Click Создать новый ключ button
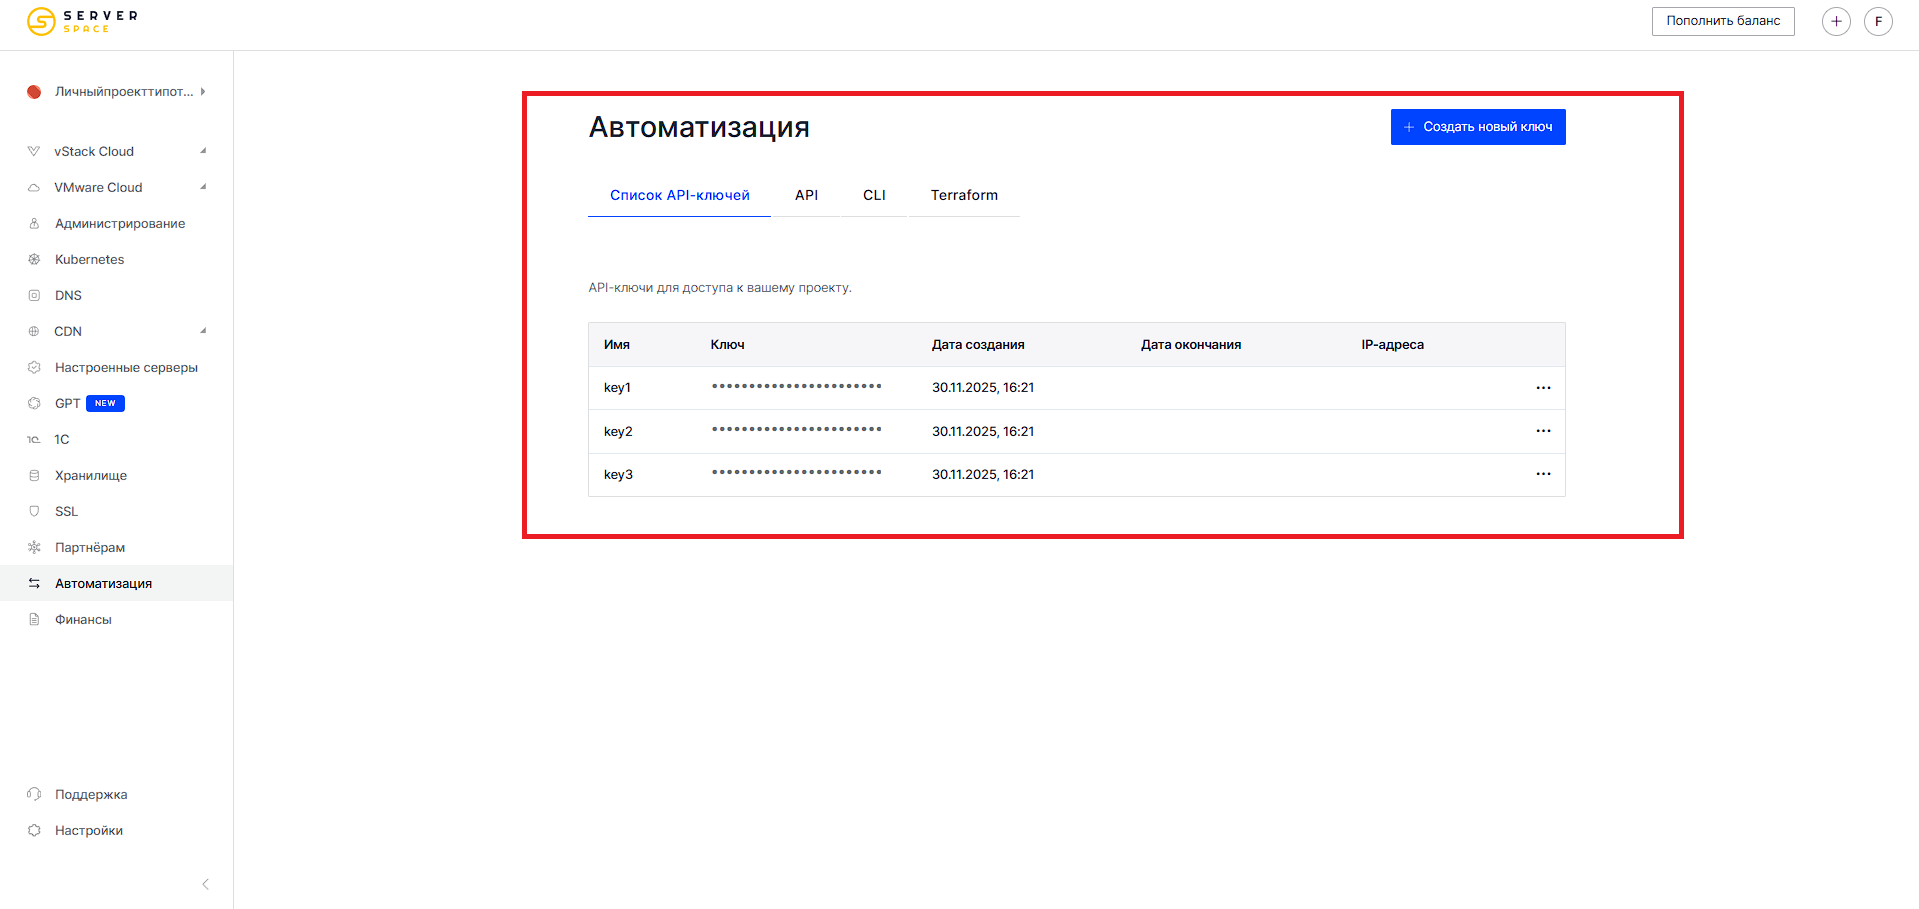 (x=1477, y=127)
